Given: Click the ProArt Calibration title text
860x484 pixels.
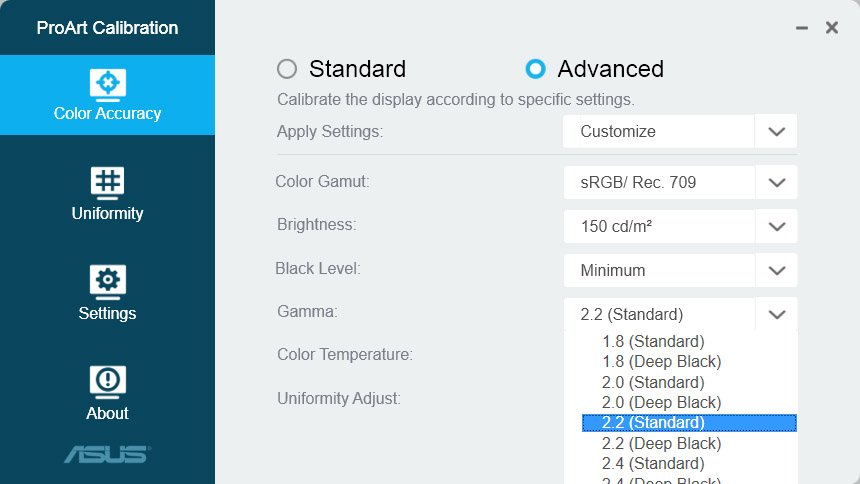Looking at the screenshot, I should click(x=108, y=28).
